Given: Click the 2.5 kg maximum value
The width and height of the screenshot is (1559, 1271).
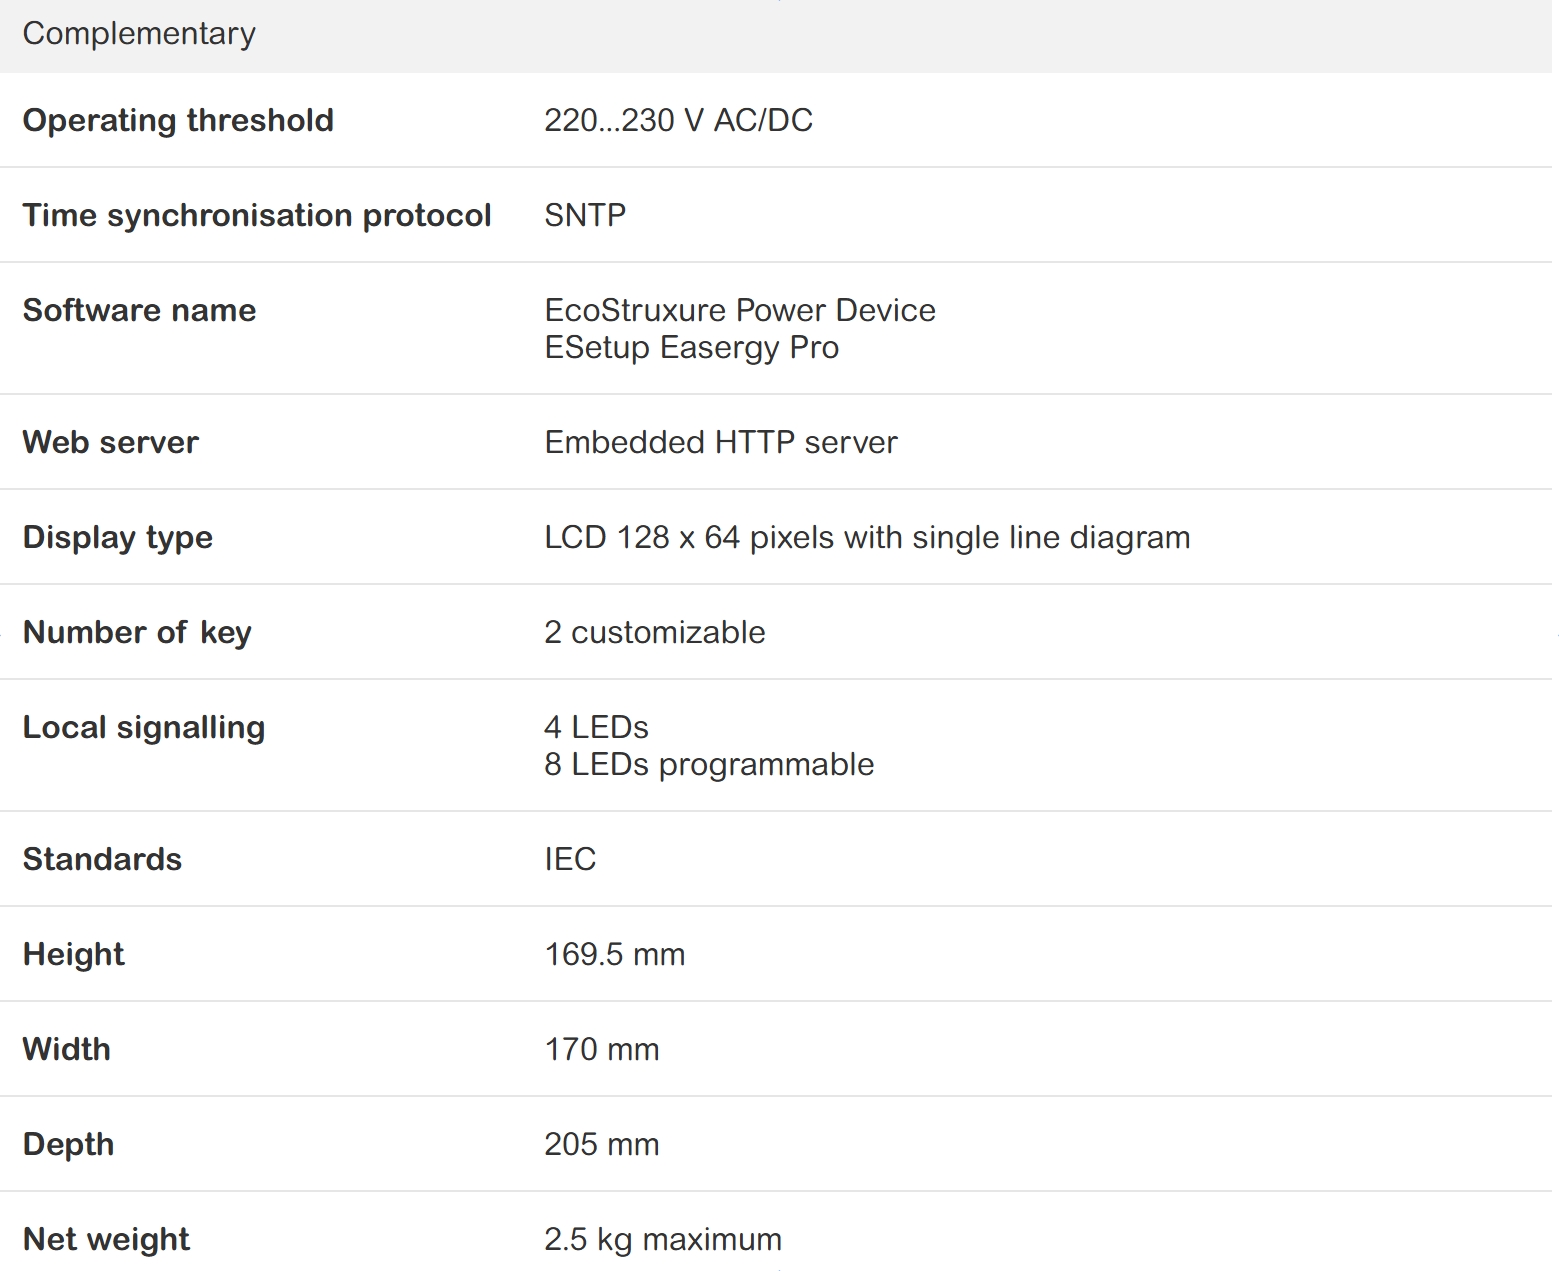Looking at the screenshot, I should [662, 1239].
